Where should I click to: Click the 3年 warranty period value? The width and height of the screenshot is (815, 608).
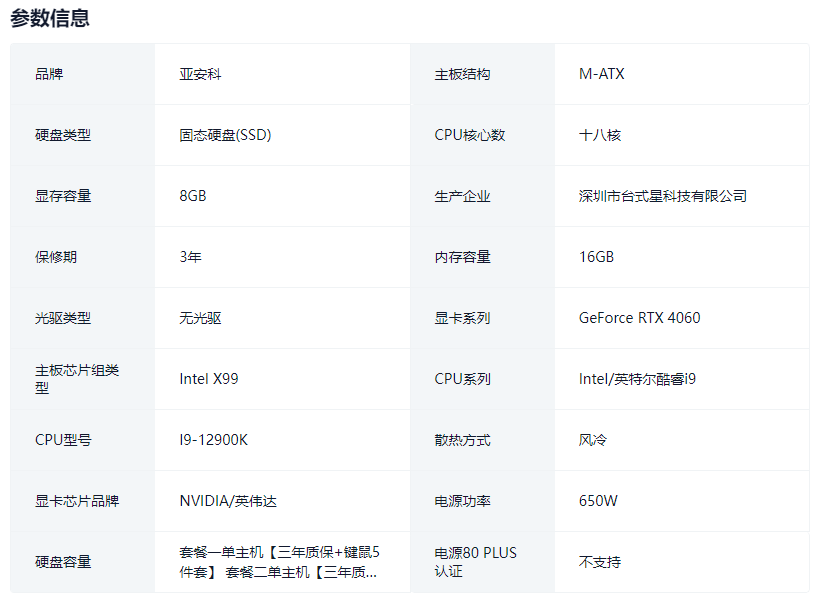[190, 257]
